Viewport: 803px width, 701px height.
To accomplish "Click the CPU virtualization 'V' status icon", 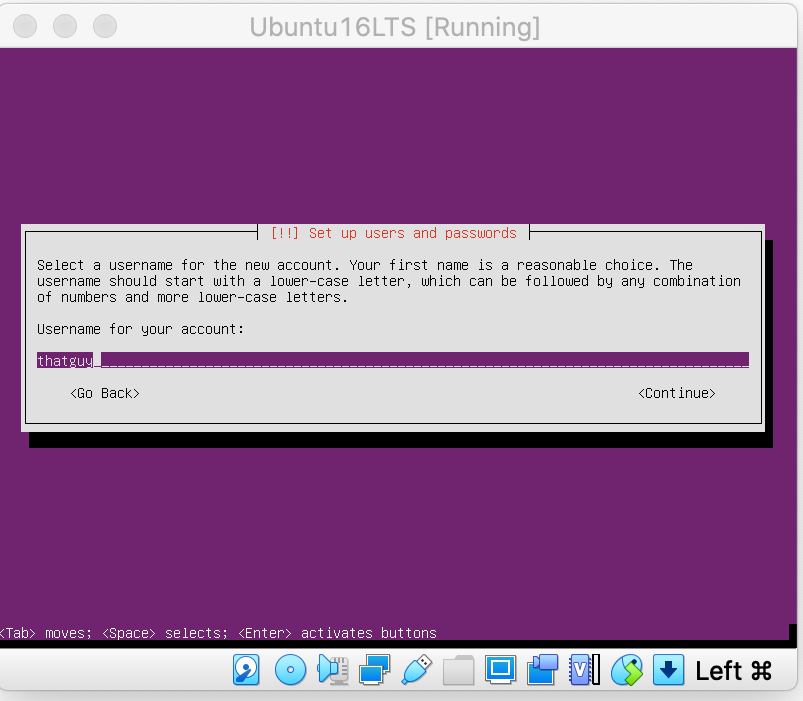I will point(584,669).
